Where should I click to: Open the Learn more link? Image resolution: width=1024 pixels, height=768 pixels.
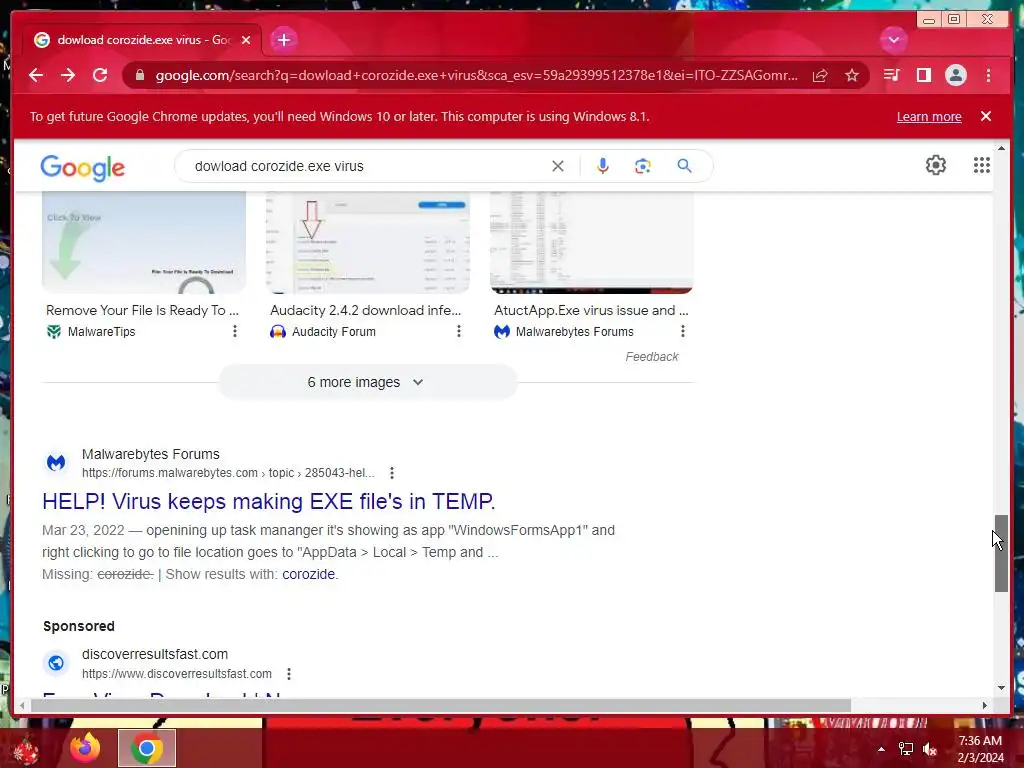[x=929, y=116]
